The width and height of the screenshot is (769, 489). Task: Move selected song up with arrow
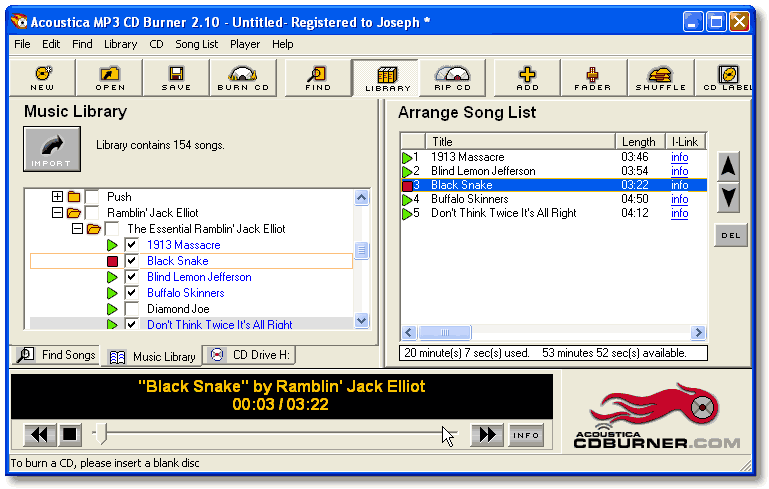pos(728,166)
